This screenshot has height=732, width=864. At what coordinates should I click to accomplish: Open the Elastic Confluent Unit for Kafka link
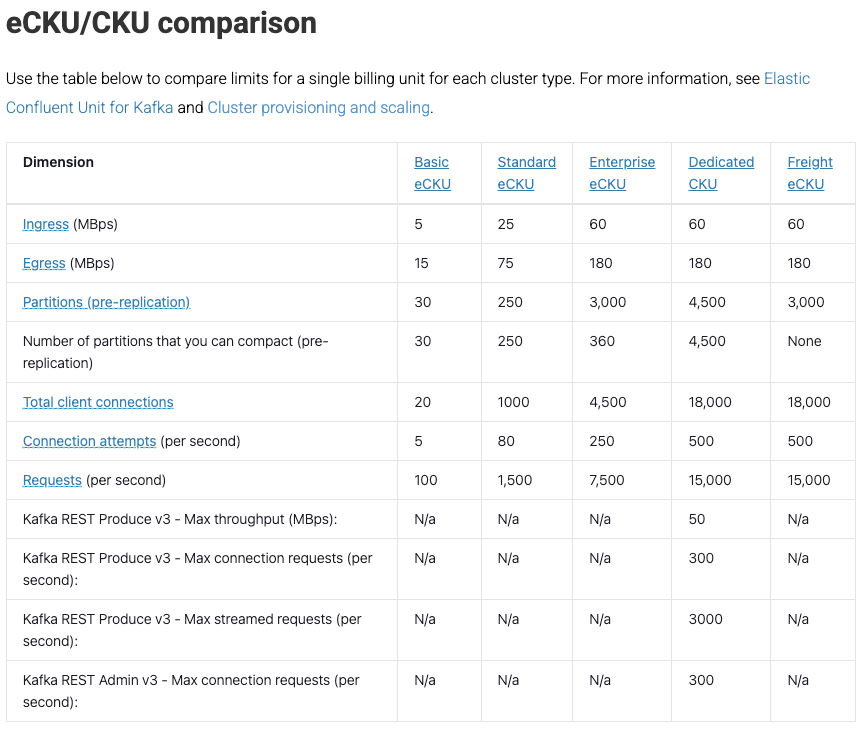tap(90, 107)
